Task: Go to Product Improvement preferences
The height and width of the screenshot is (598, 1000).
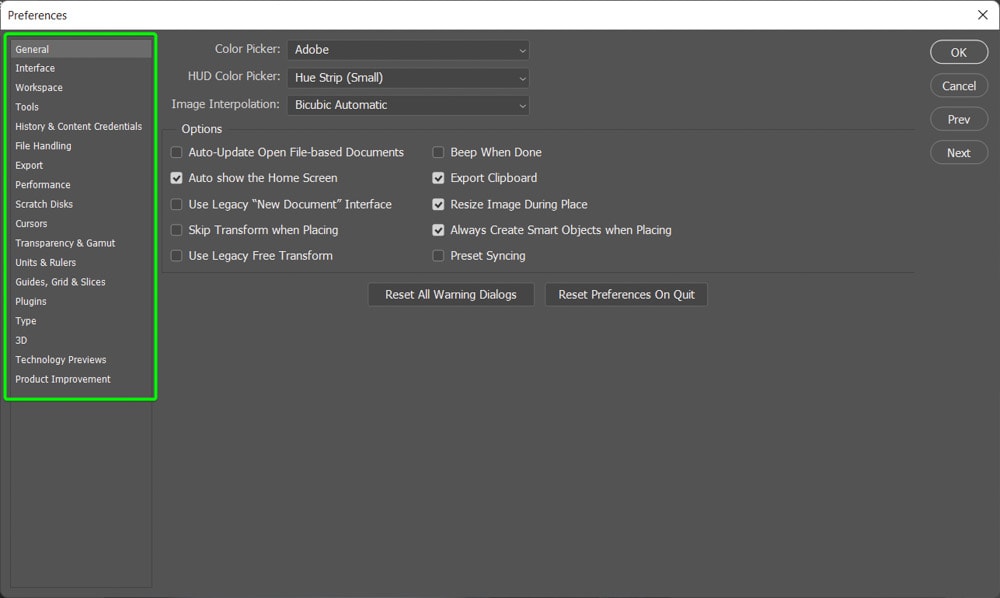Action: pos(81,379)
